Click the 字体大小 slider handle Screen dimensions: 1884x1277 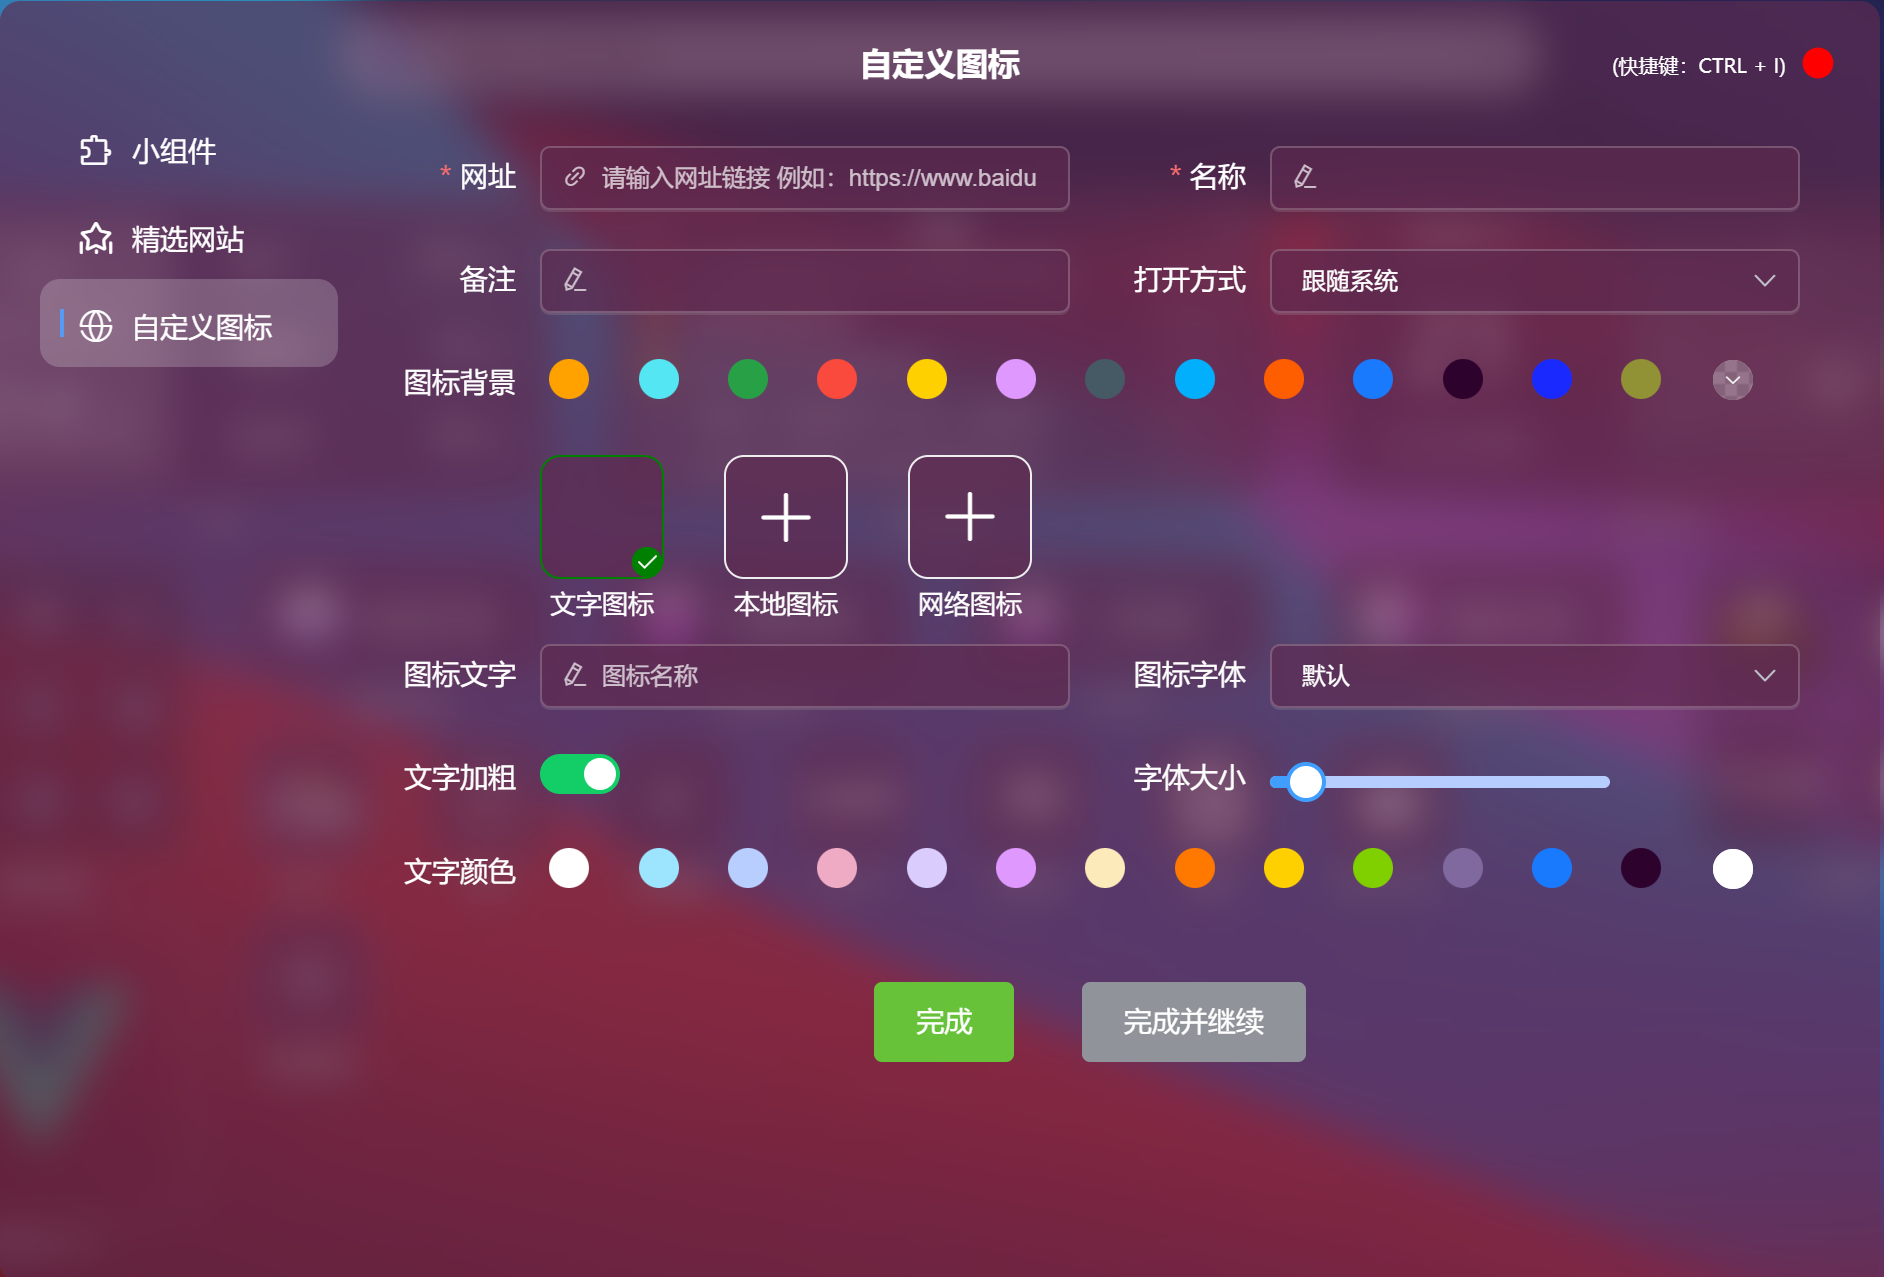click(x=1305, y=782)
